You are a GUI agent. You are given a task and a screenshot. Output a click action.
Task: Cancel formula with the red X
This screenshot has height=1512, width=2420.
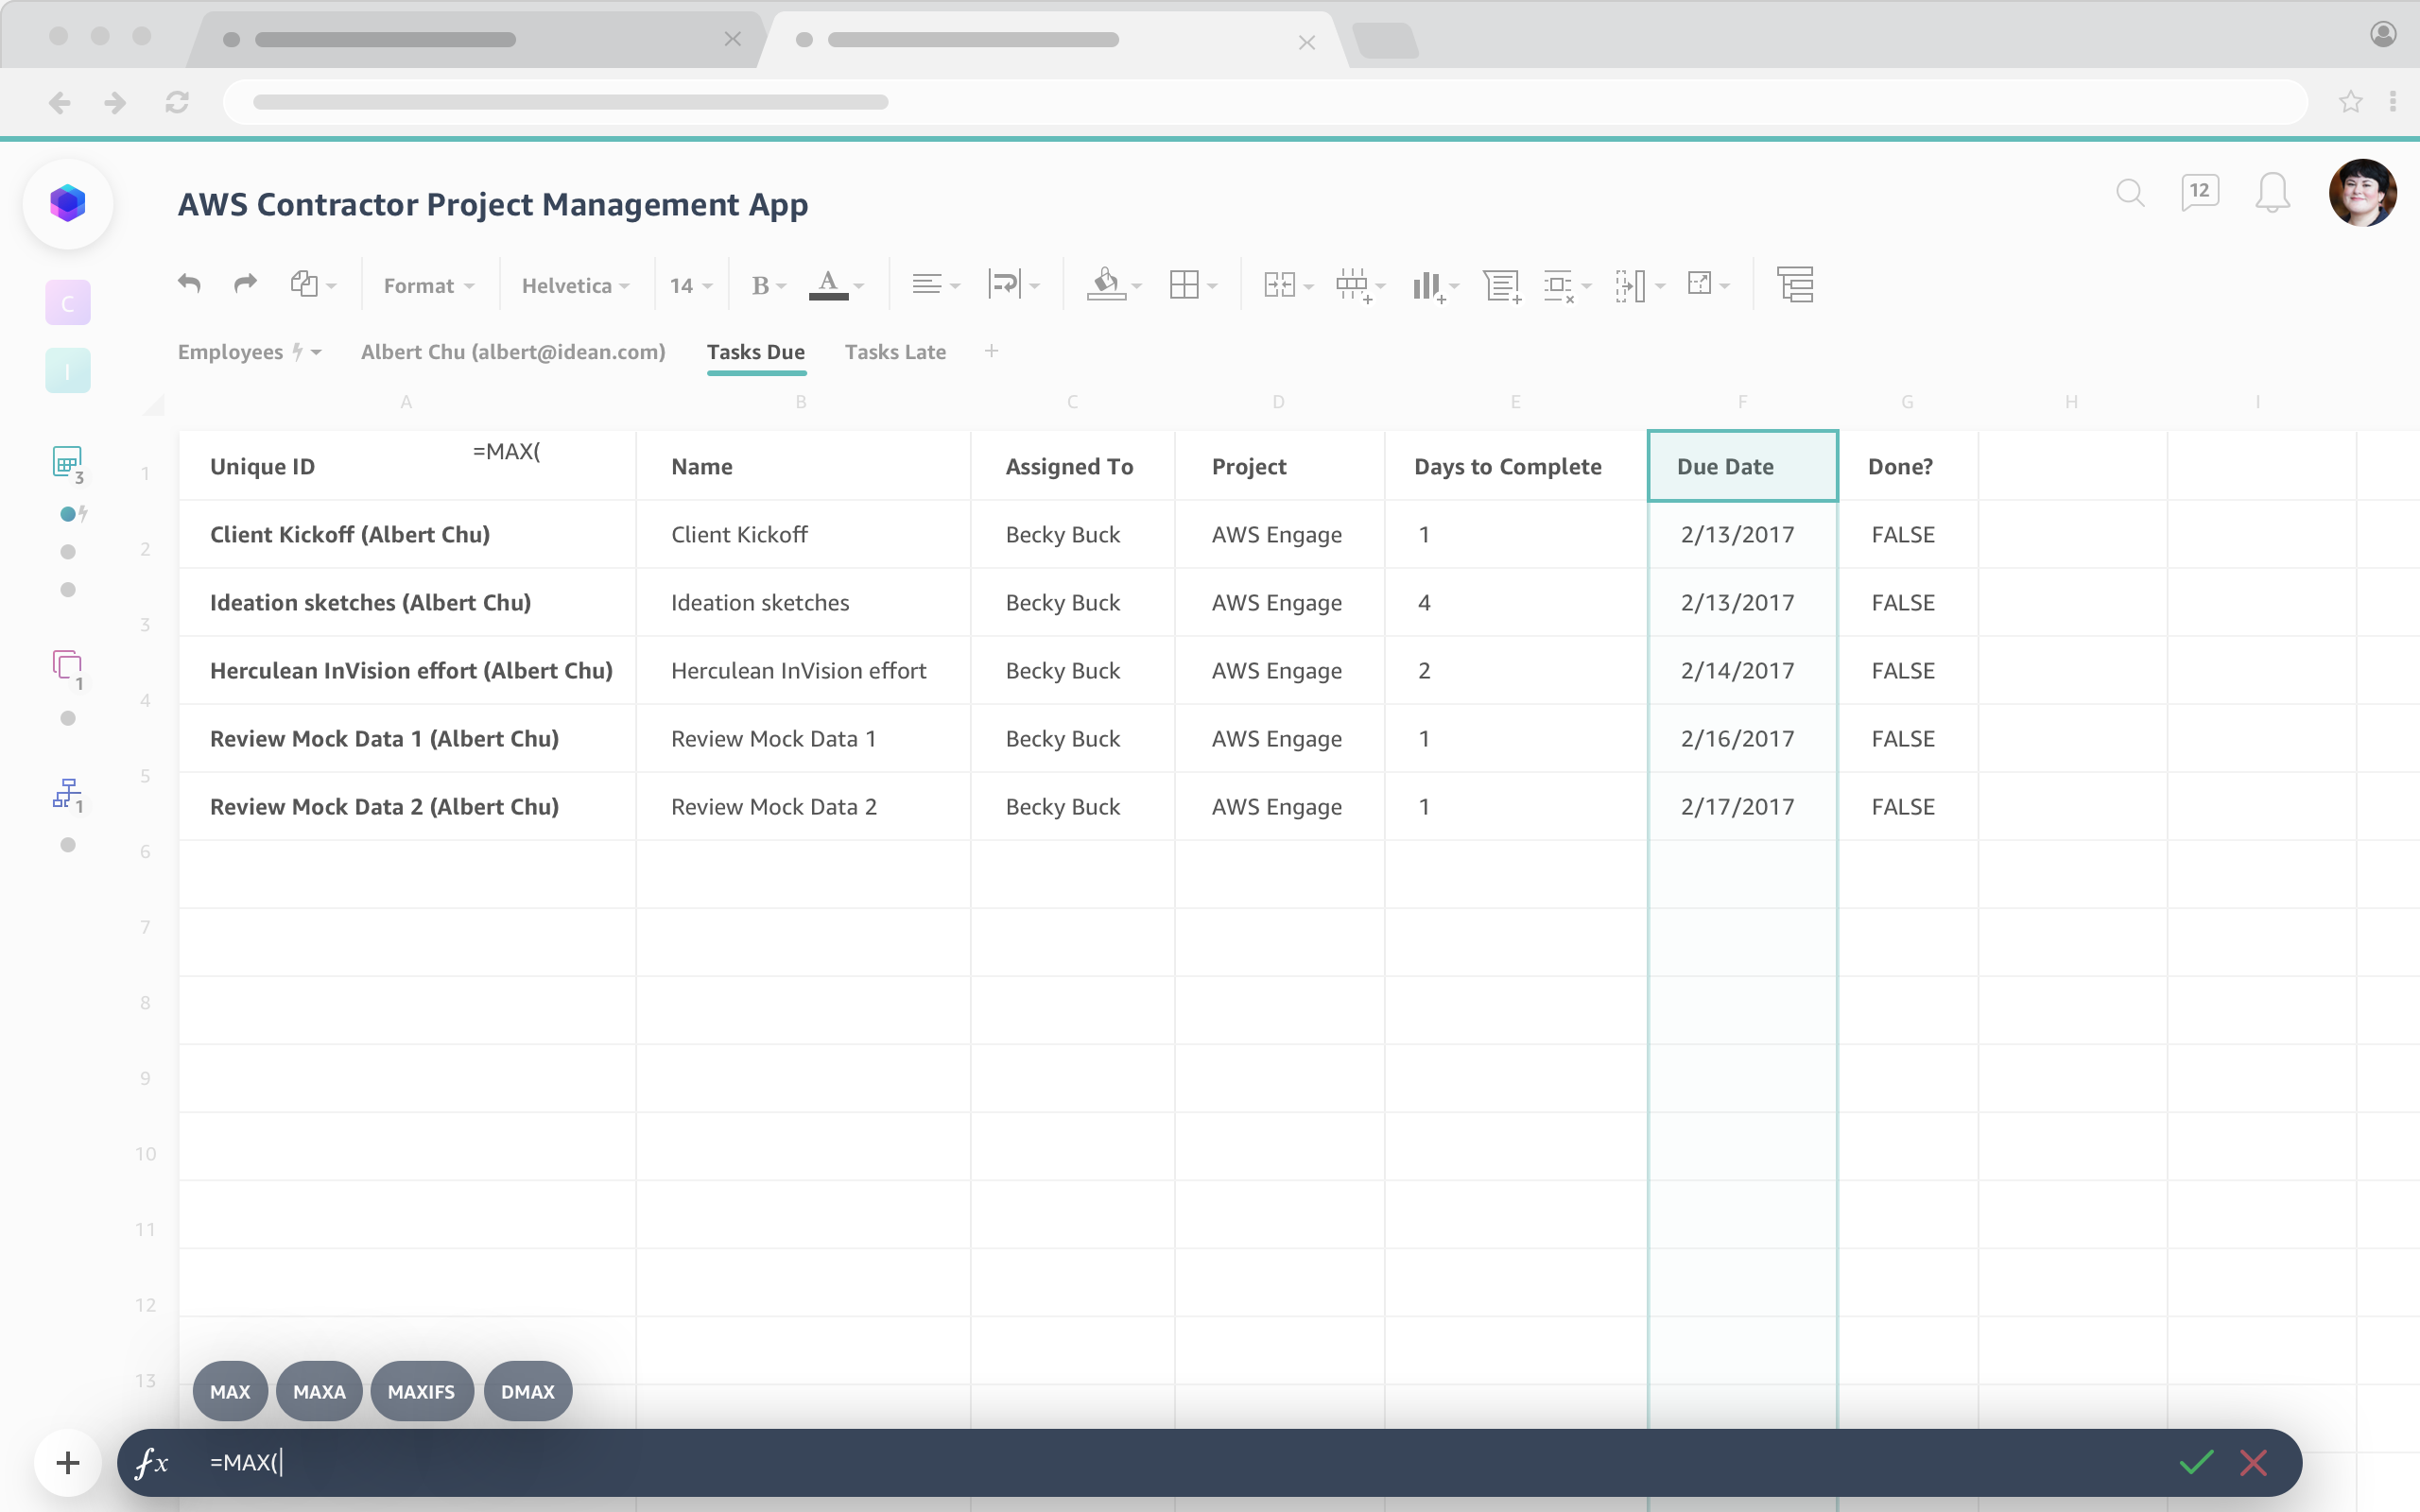pyautogui.click(x=2253, y=1462)
